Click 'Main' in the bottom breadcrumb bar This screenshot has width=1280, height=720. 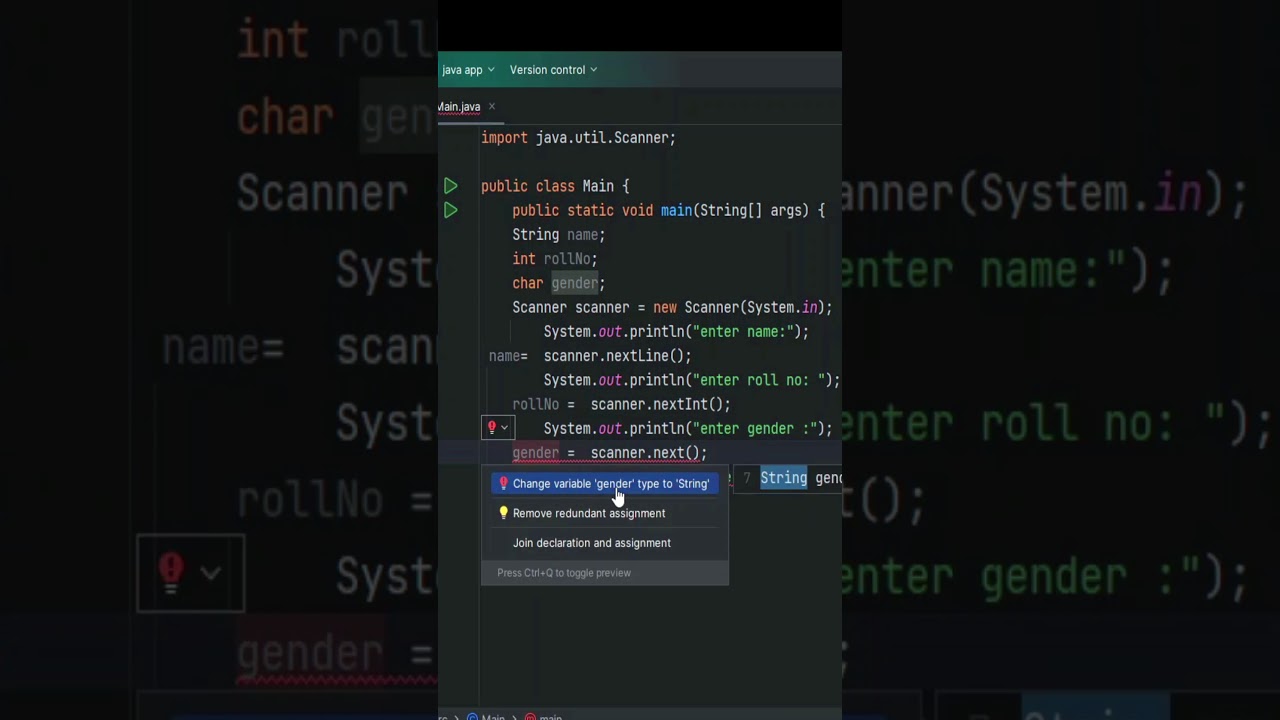493,716
